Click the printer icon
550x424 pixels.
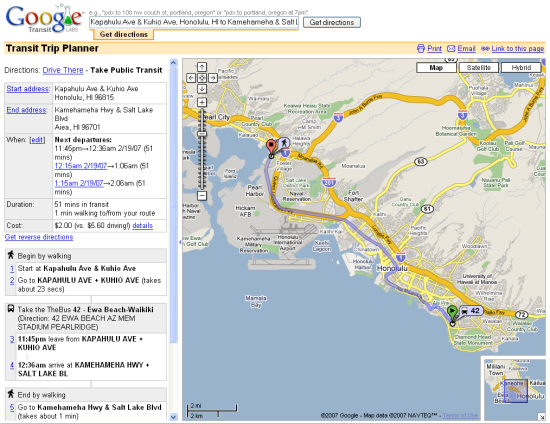(421, 48)
